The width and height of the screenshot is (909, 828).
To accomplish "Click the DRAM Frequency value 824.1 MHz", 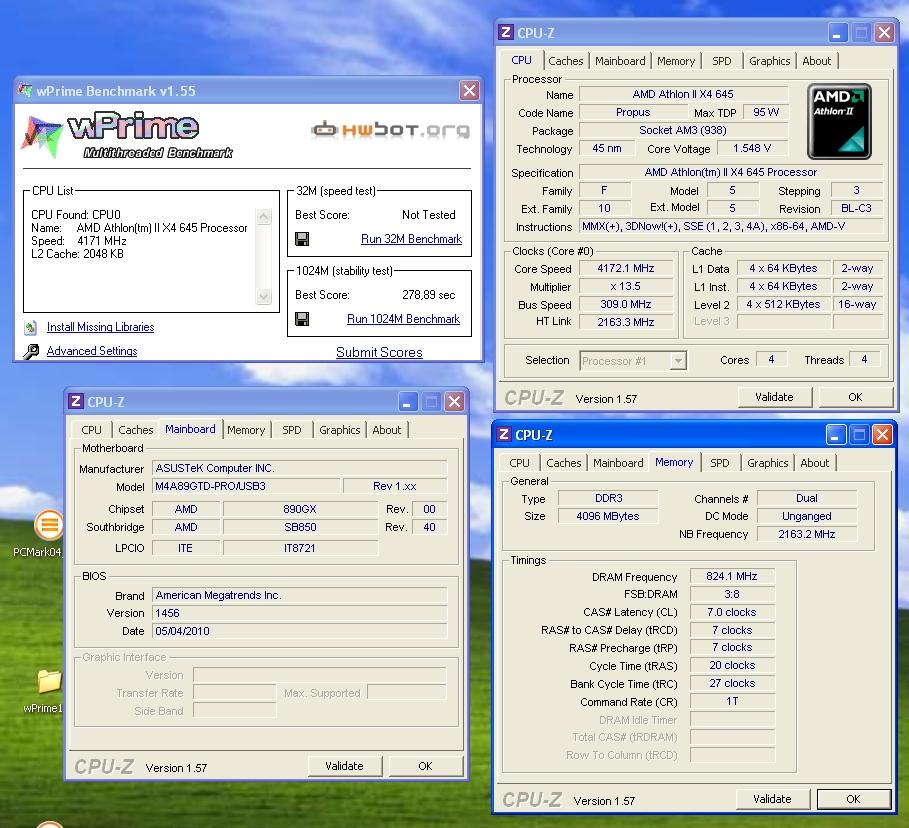I will (732, 576).
